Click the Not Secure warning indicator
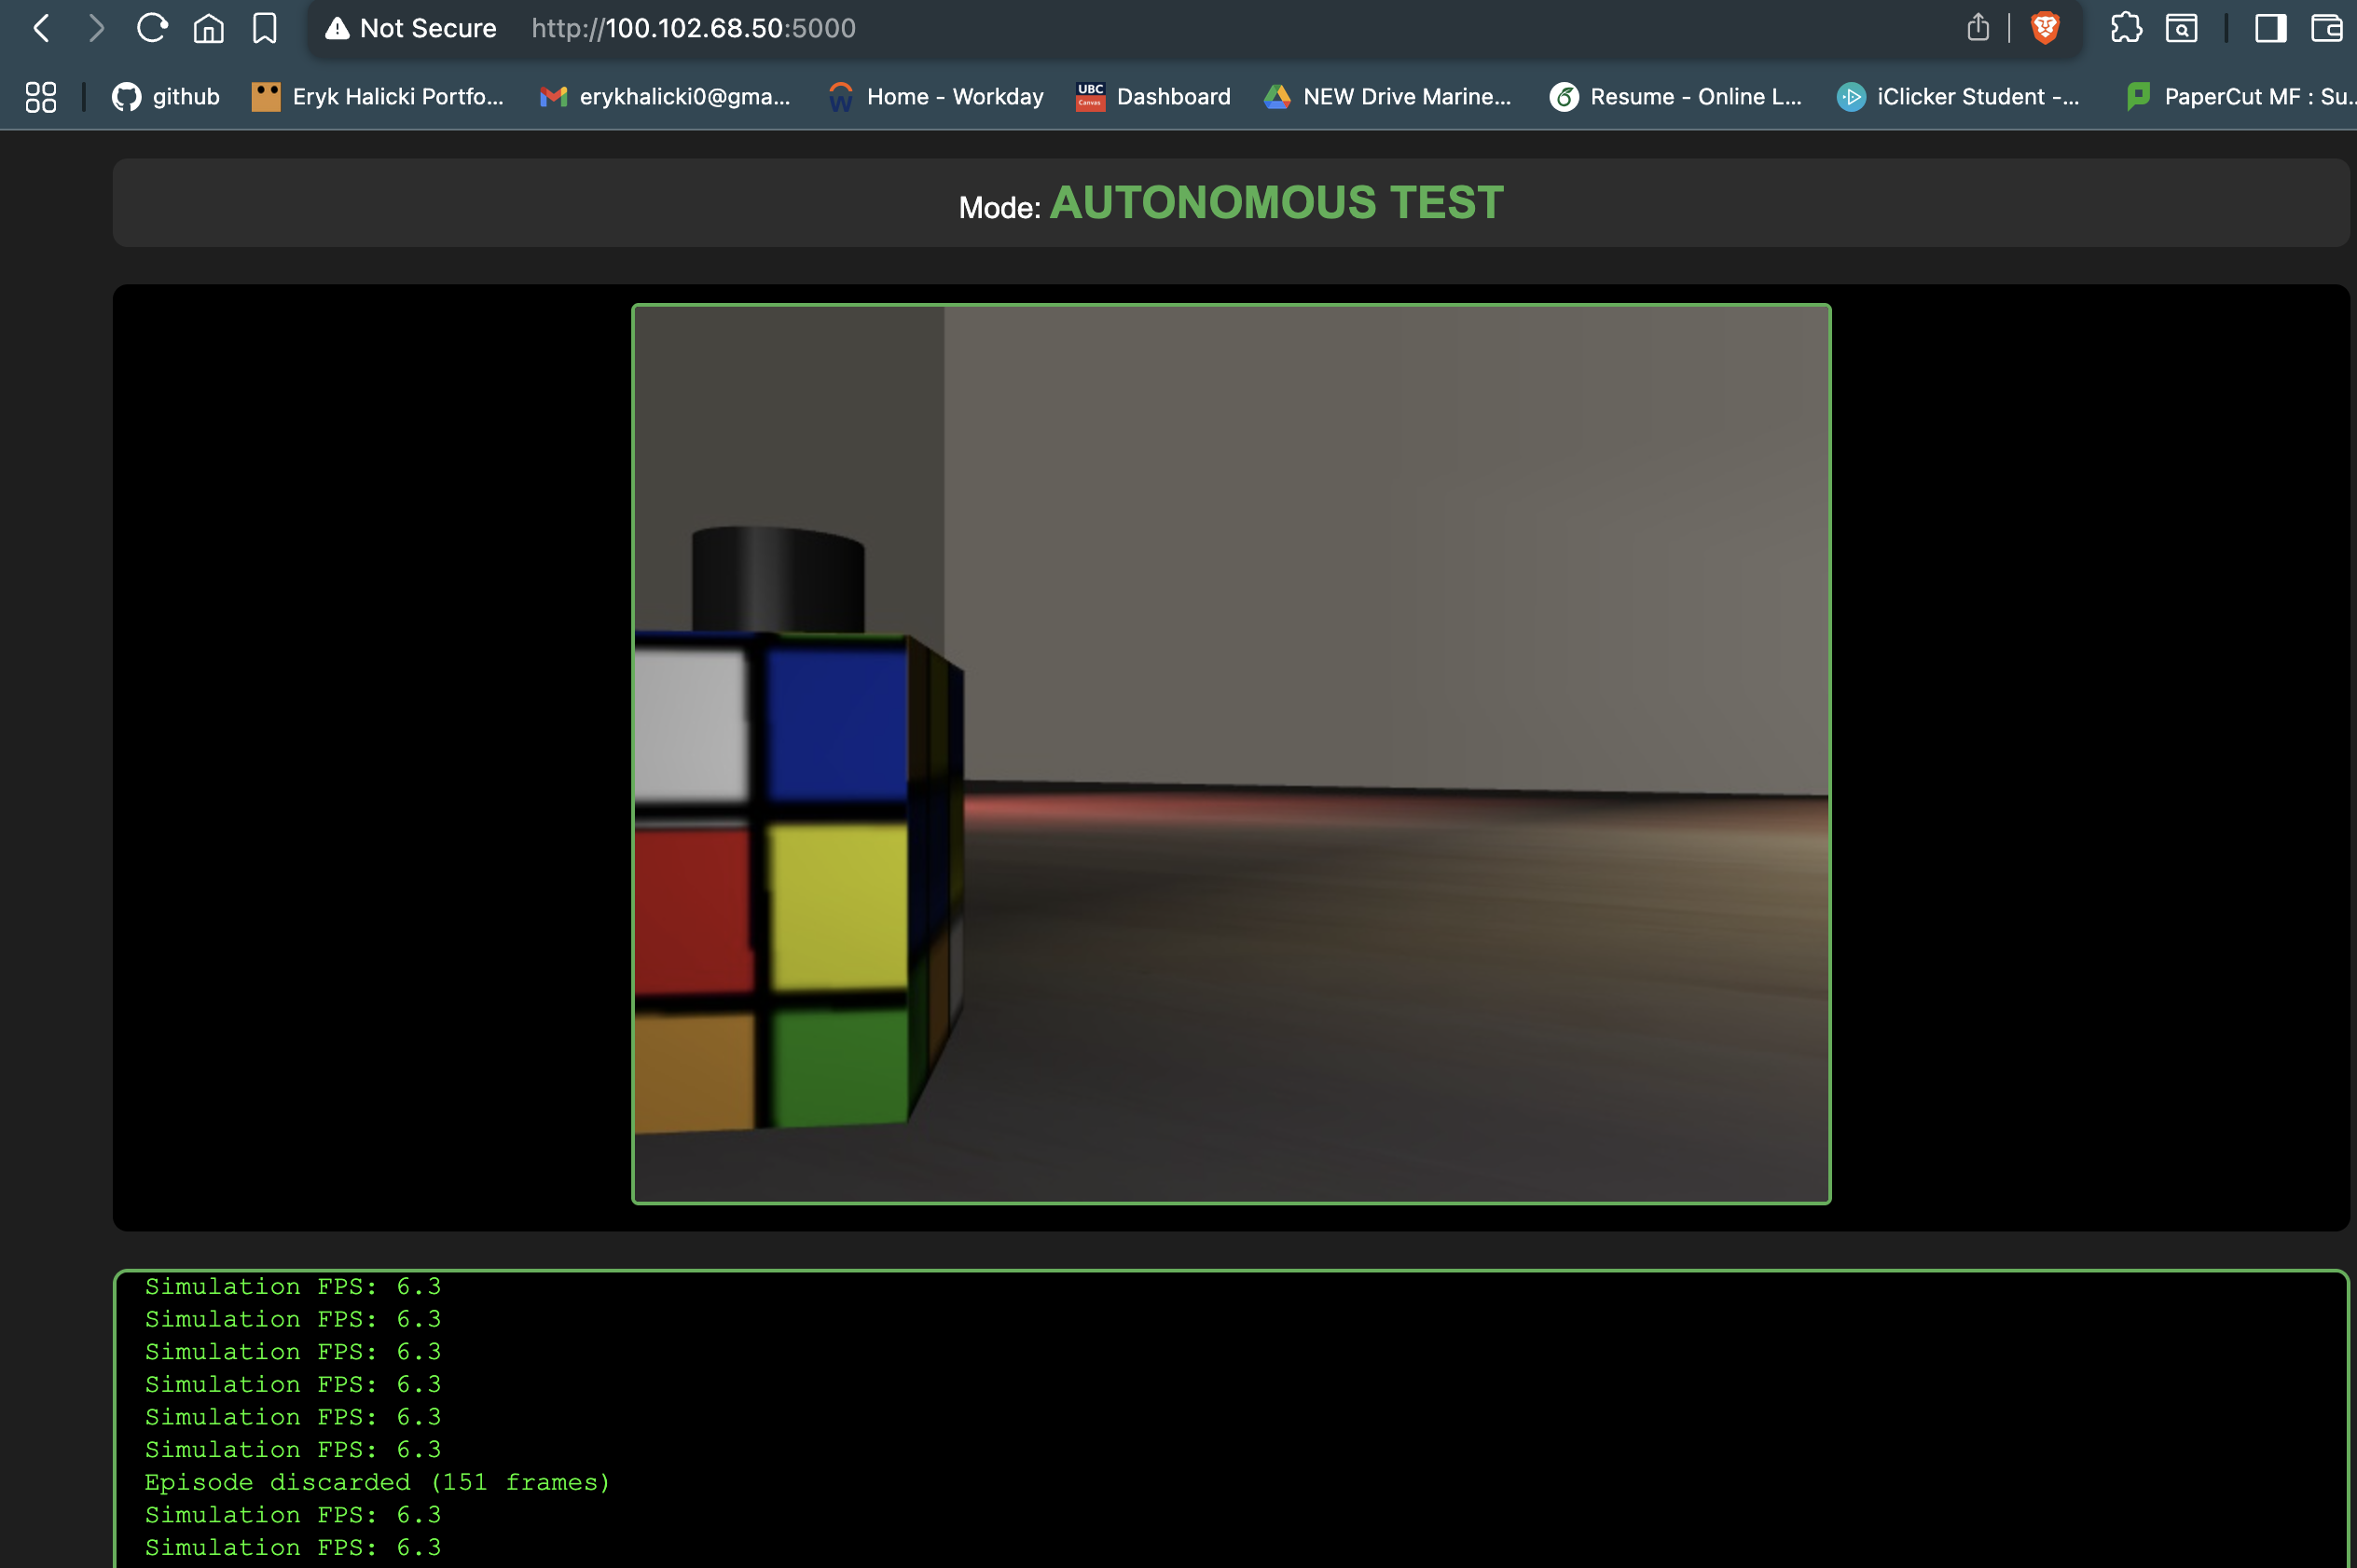Screen dimensions: 2357x1568 411,28
